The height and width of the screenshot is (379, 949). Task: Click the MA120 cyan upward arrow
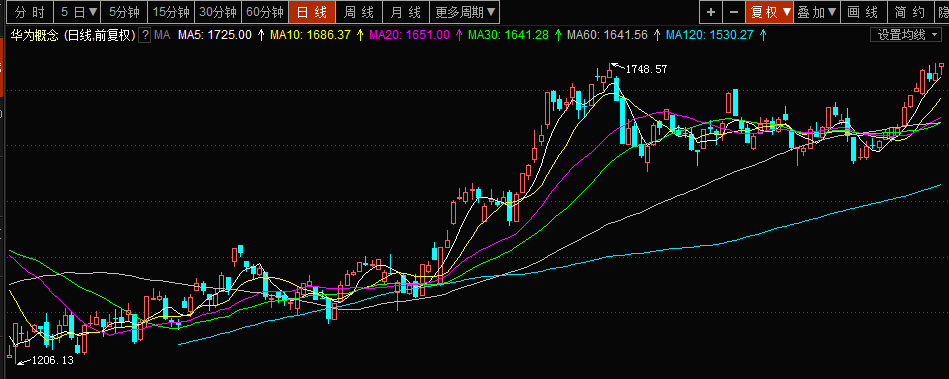click(x=763, y=35)
